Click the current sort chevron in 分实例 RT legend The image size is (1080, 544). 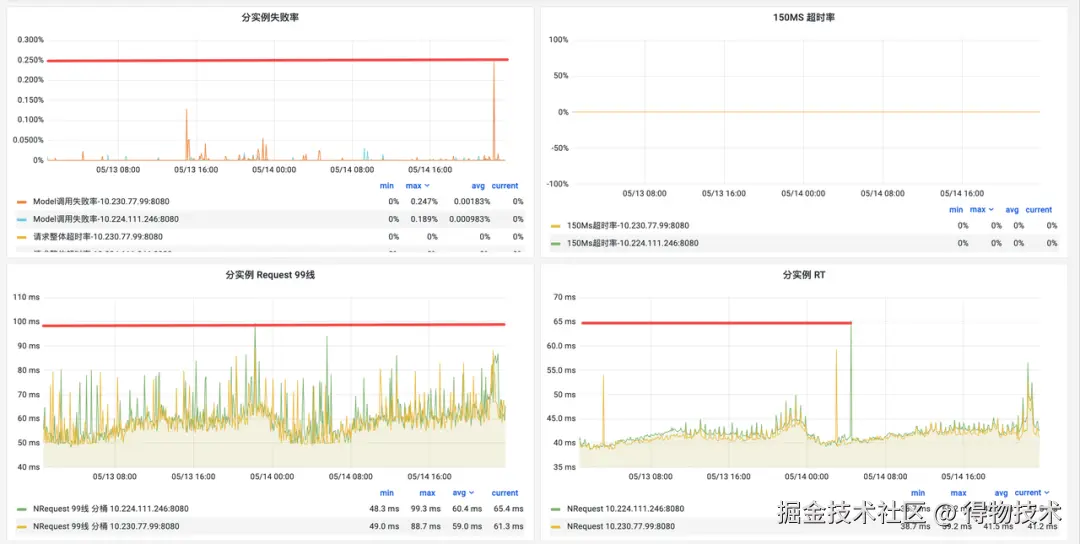(x=1048, y=493)
